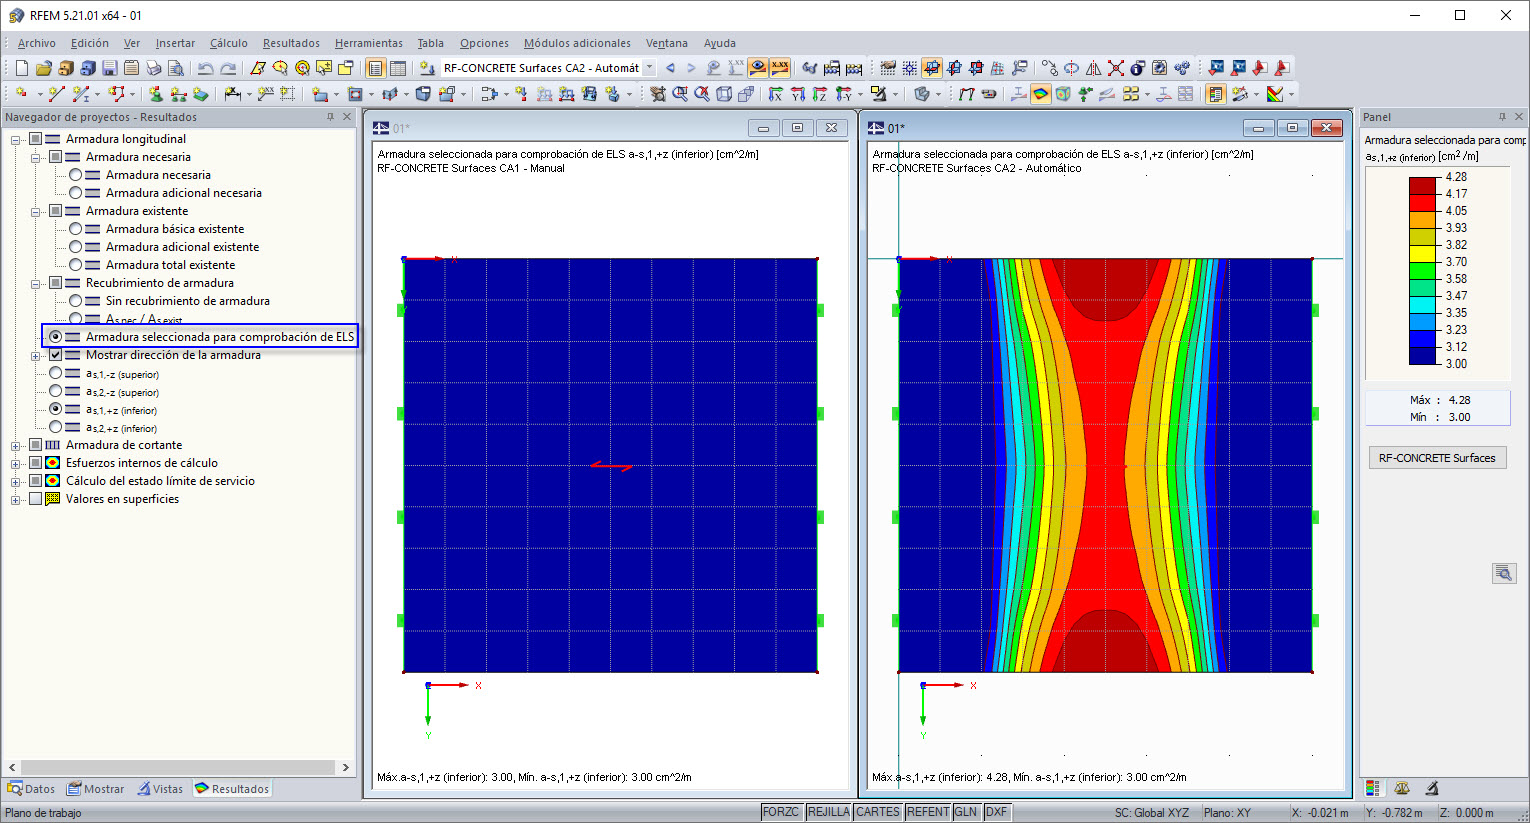The width and height of the screenshot is (1530, 823).
Task: Select the as,2,+z (inferior) radio button
Action: 55,427
